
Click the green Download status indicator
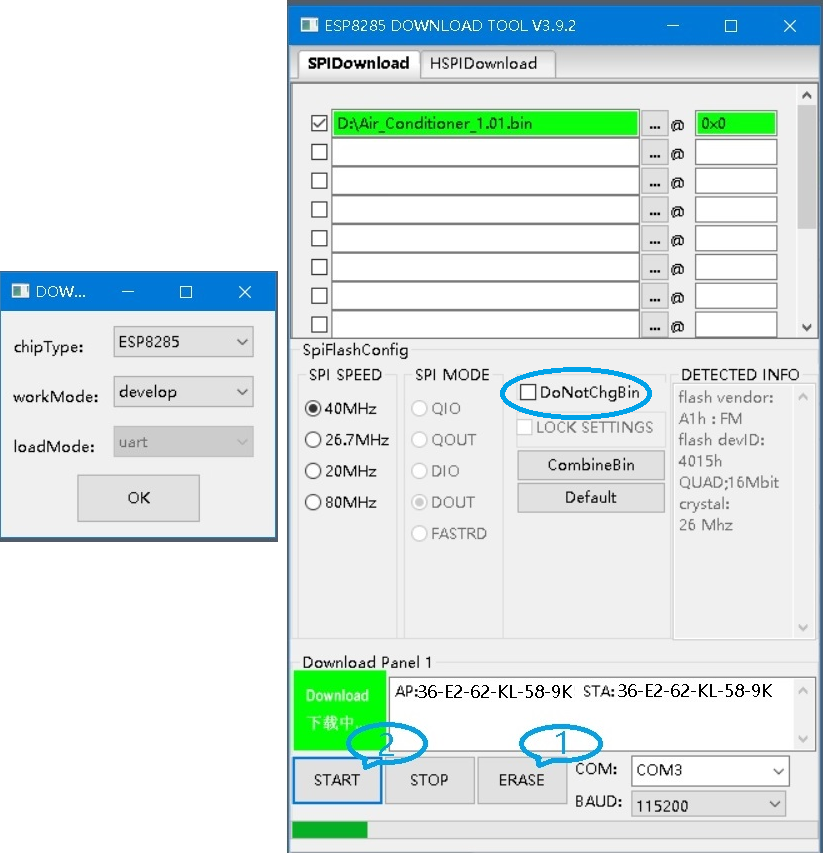[339, 710]
